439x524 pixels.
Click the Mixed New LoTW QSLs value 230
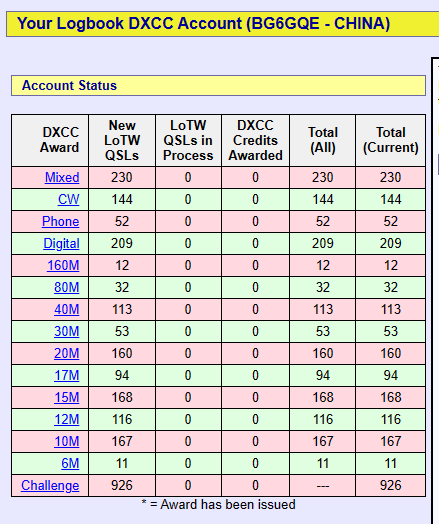click(122, 177)
